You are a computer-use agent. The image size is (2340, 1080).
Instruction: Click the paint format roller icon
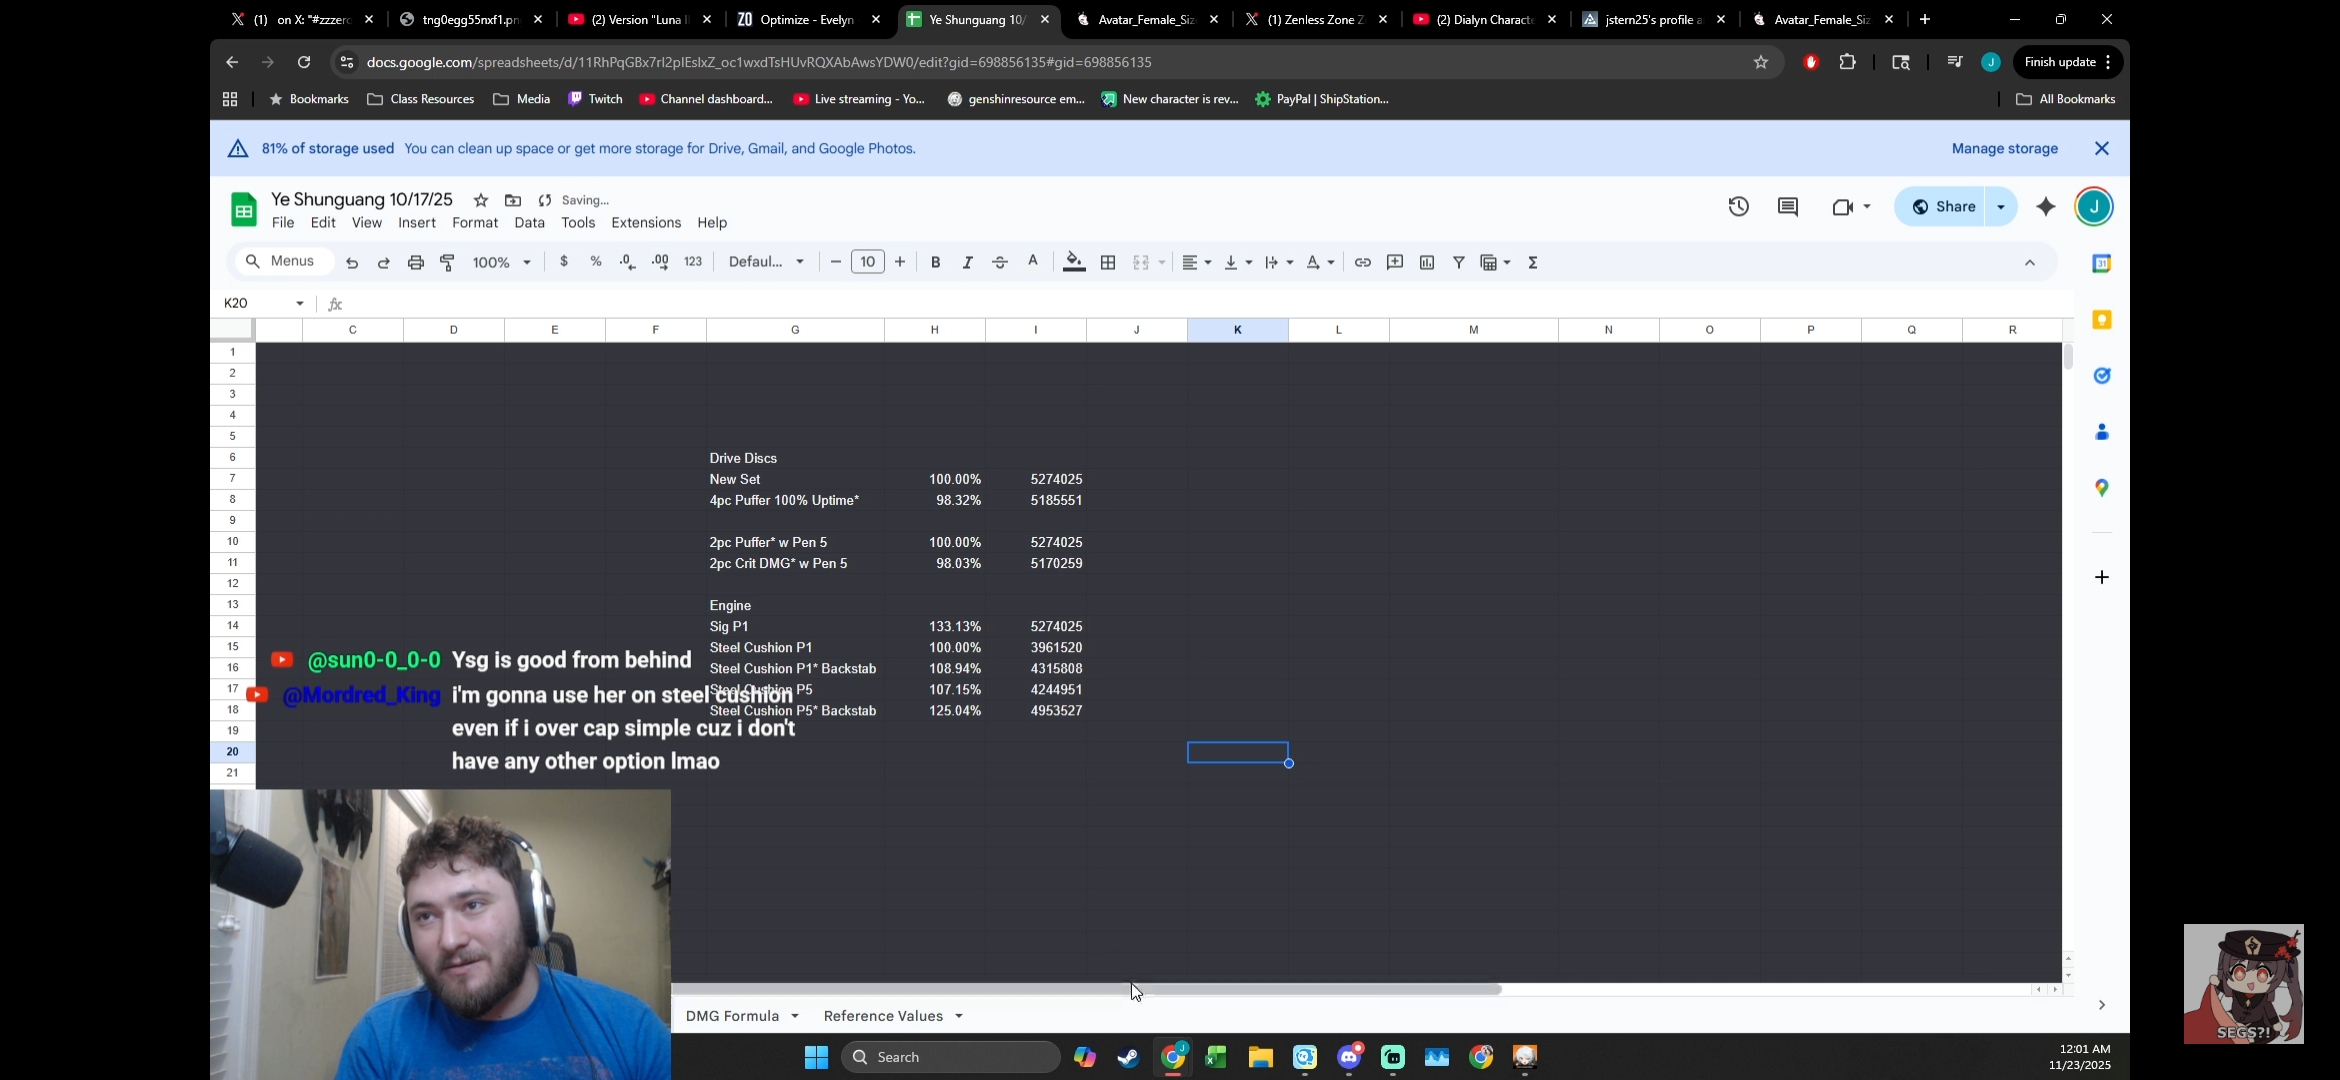[x=447, y=262]
